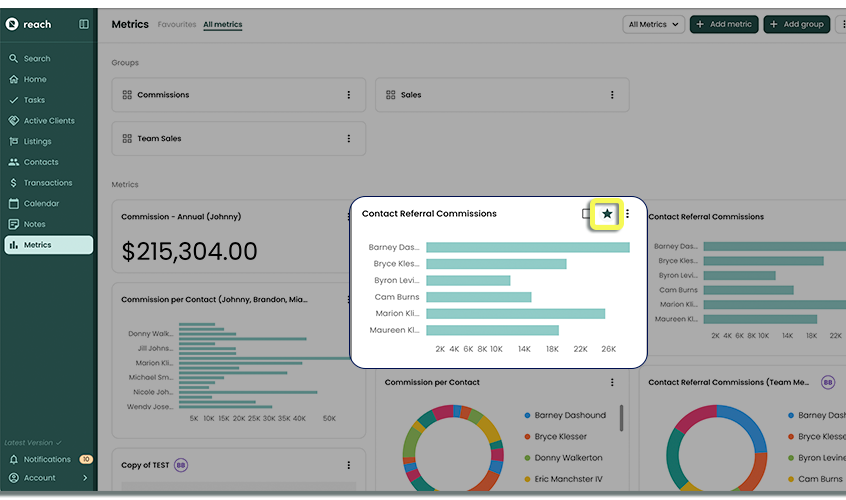Open Search from the sidebar
846x500 pixels.
pyautogui.click(x=37, y=59)
